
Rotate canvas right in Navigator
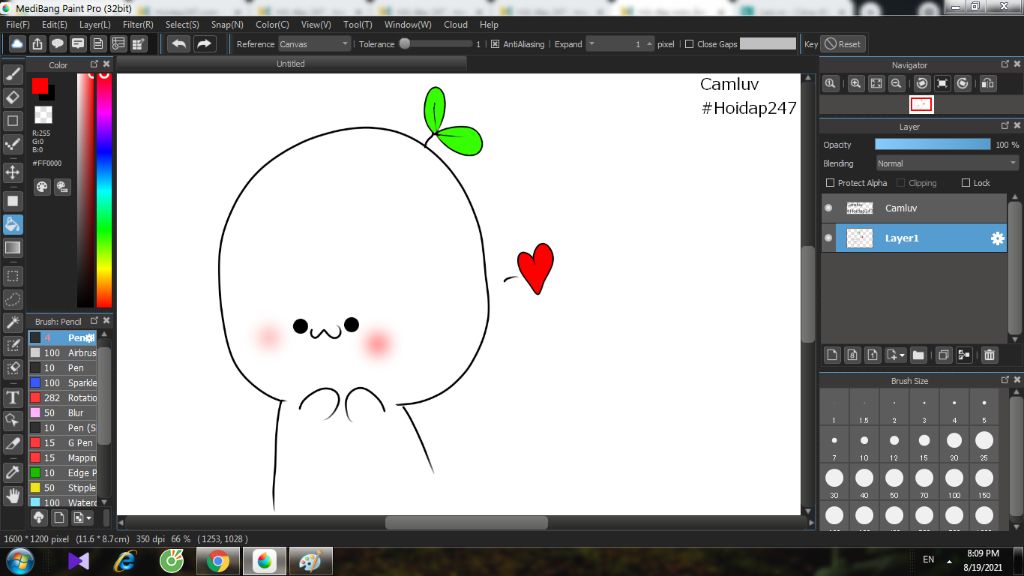click(x=963, y=84)
